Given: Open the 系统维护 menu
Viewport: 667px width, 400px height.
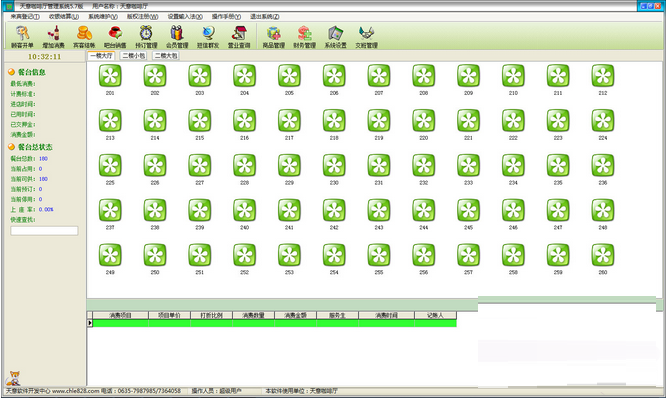Looking at the screenshot, I should coord(101,16).
